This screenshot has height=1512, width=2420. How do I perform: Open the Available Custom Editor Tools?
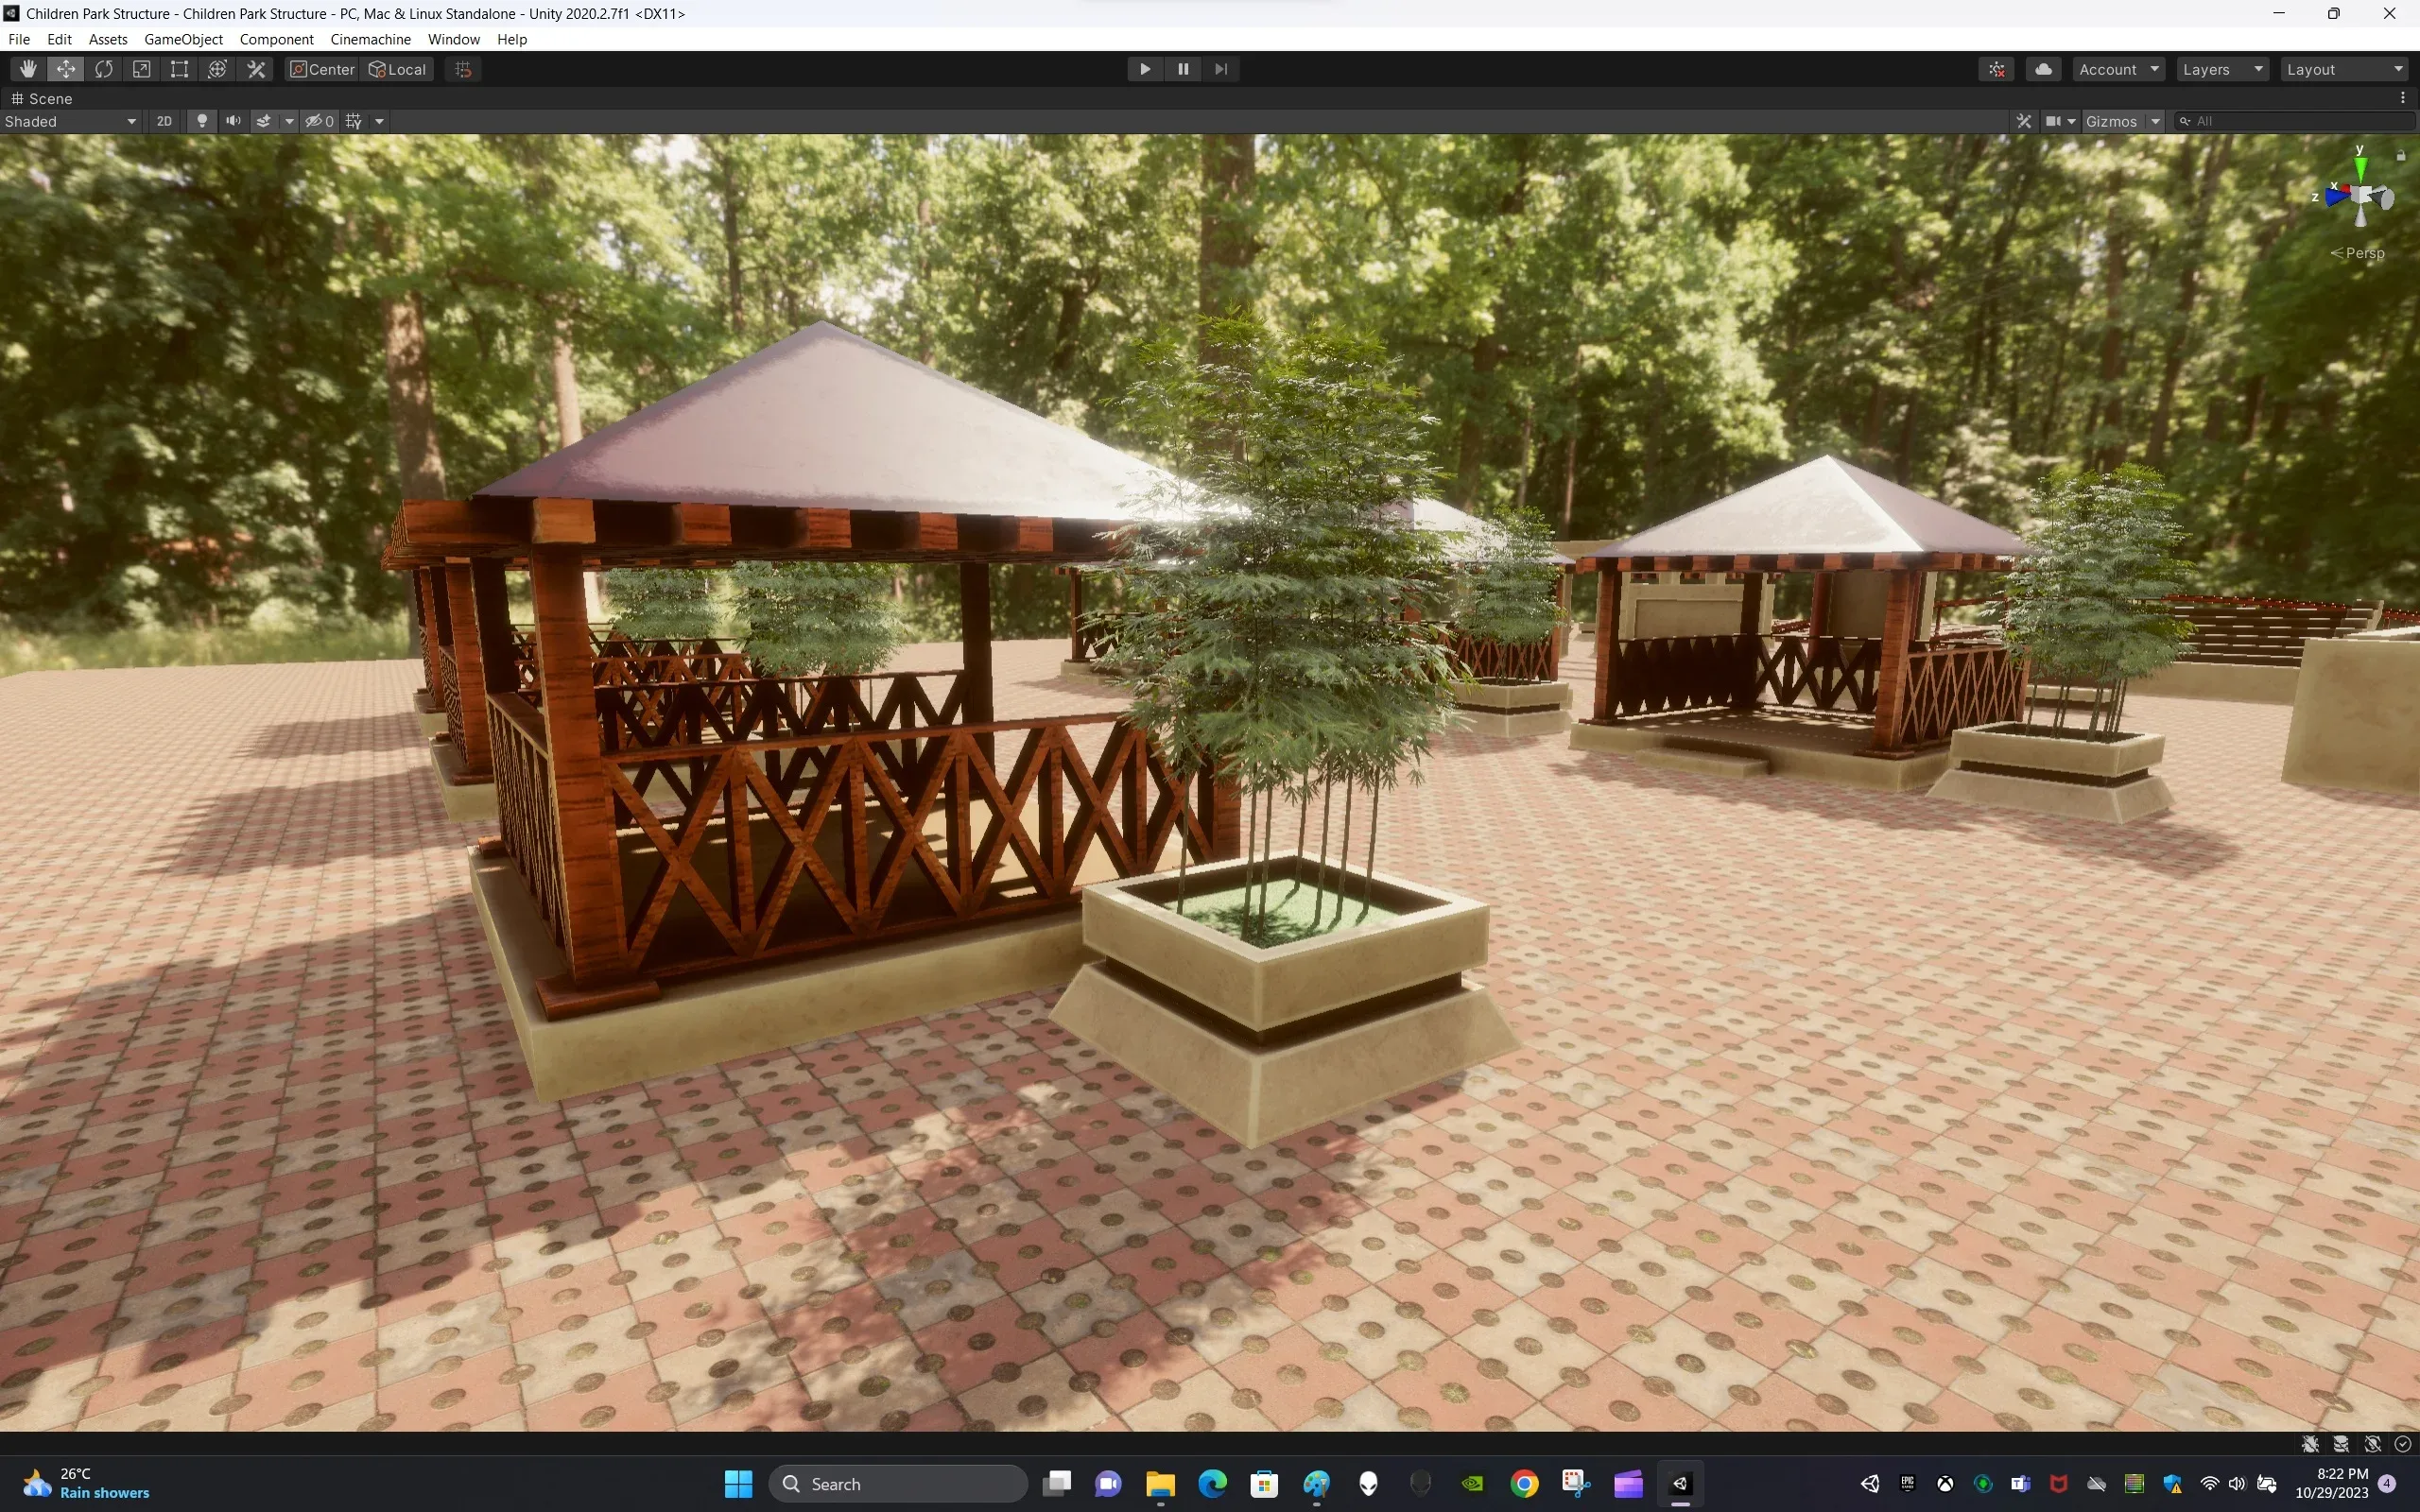click(255, 68)
